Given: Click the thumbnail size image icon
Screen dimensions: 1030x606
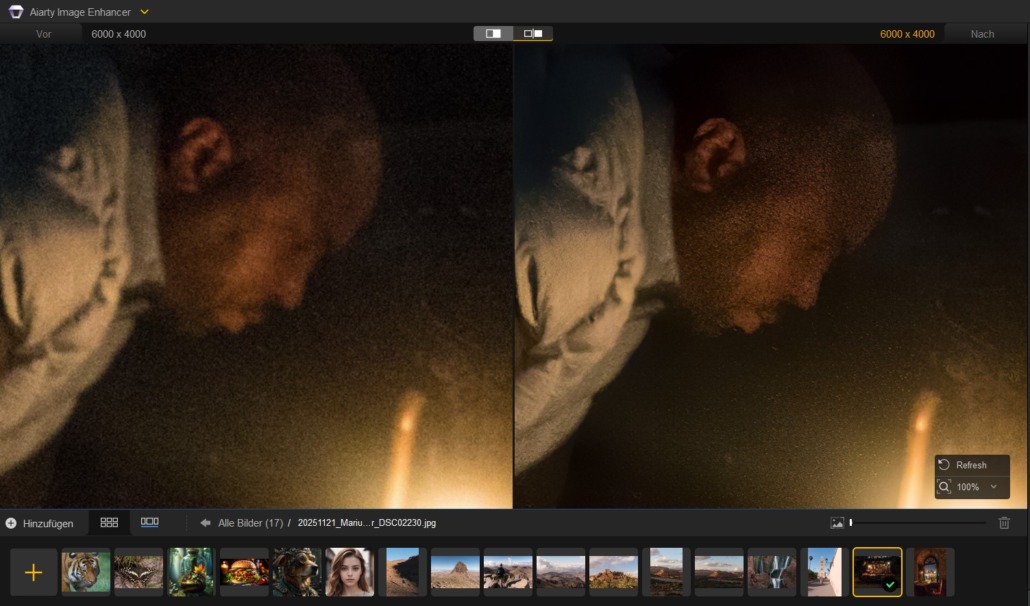Looking at the screenshot, I should pos(837,523).
